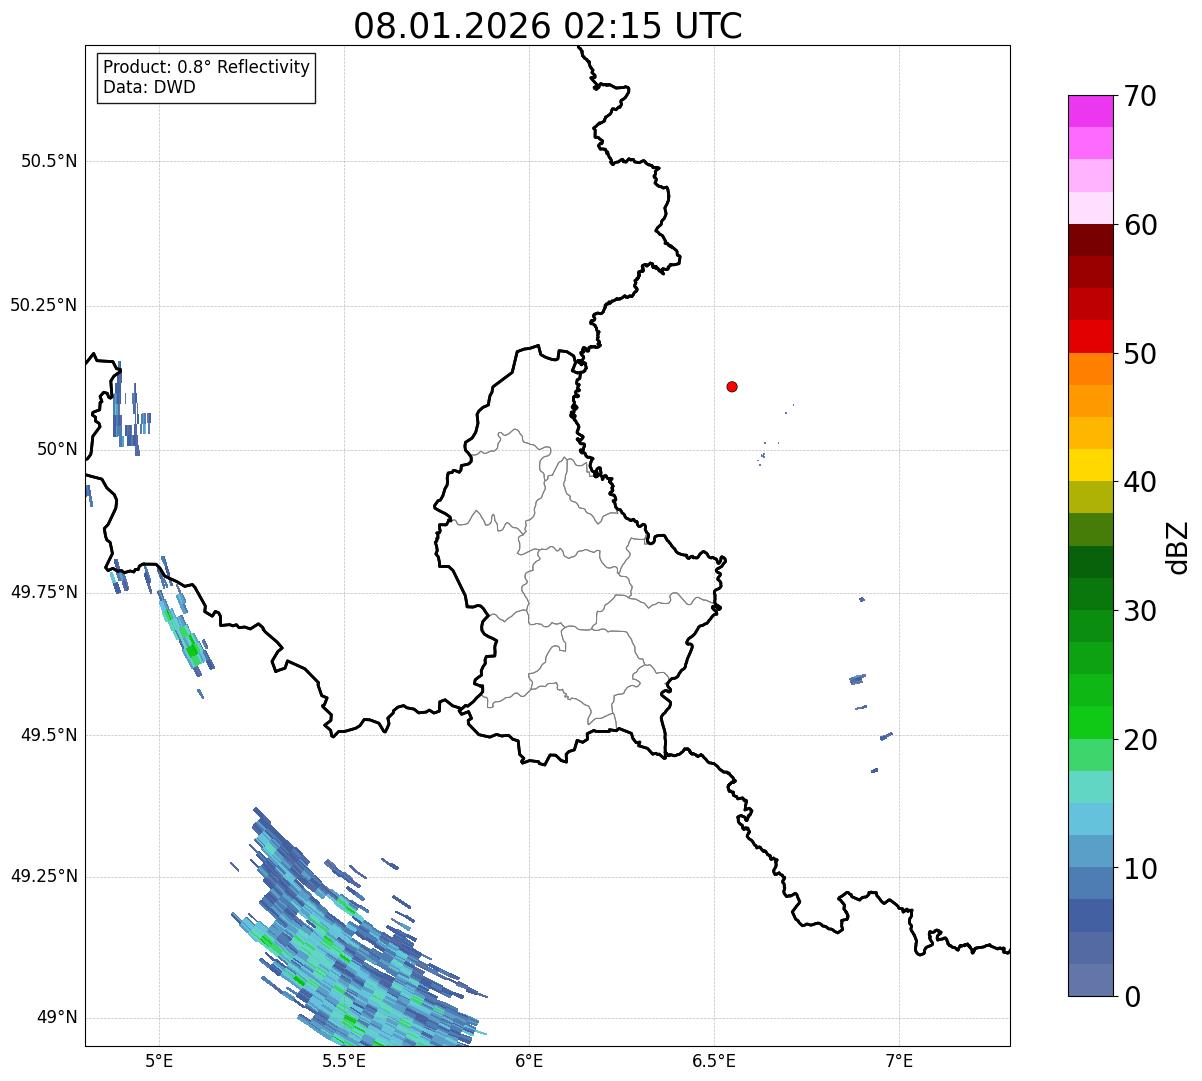Image resolution: width=1202 pixels, height=1081 pixels.
Task: Click the 'Data: DWD' text line
Action: click(x=149, y=87)
